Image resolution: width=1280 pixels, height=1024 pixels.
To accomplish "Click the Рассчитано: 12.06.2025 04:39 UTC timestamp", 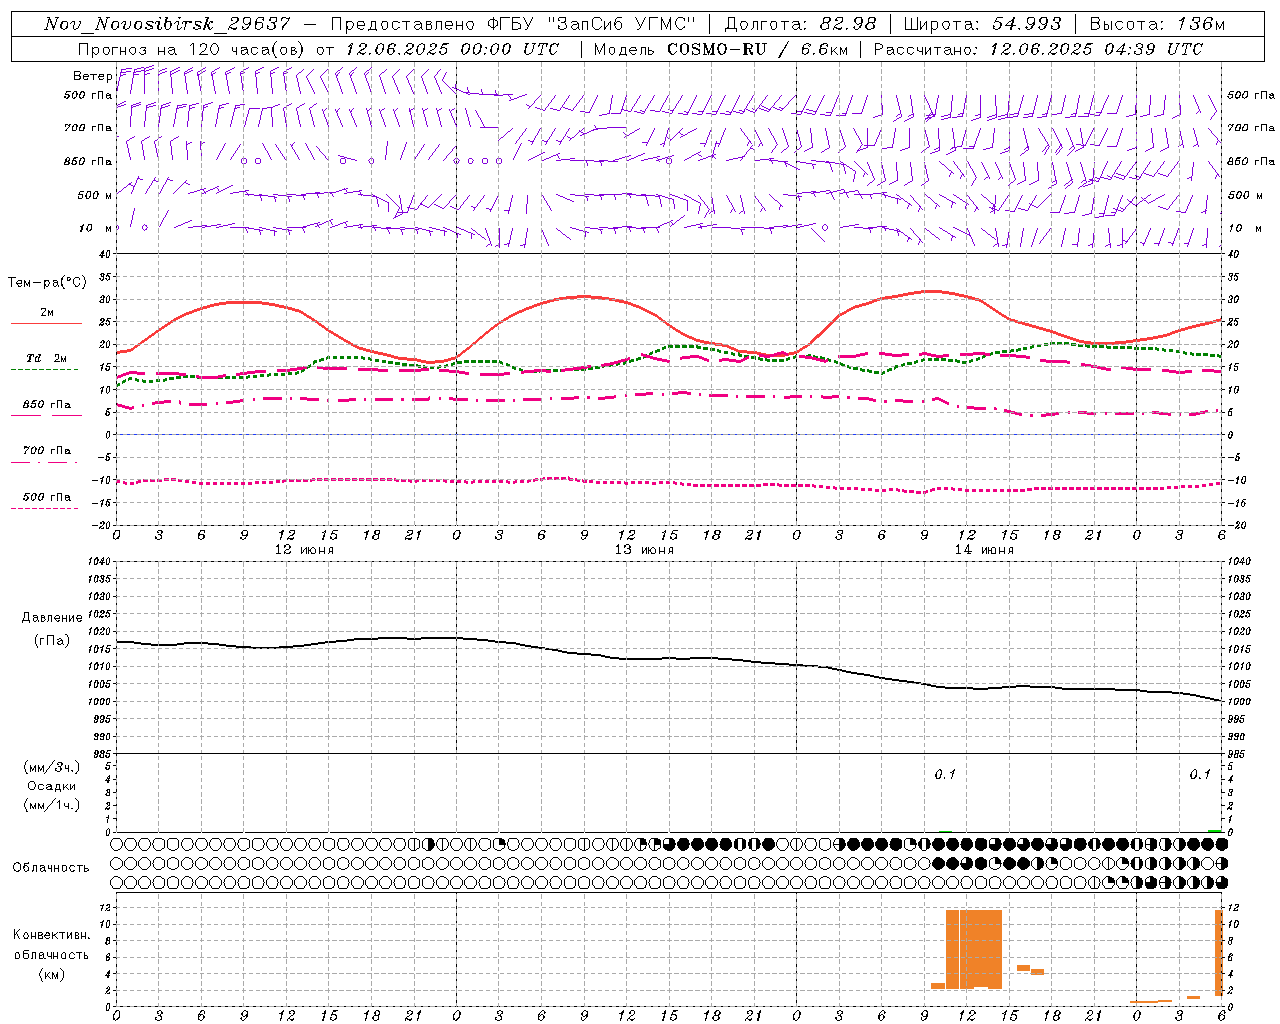I will (x=1038, y=49).
